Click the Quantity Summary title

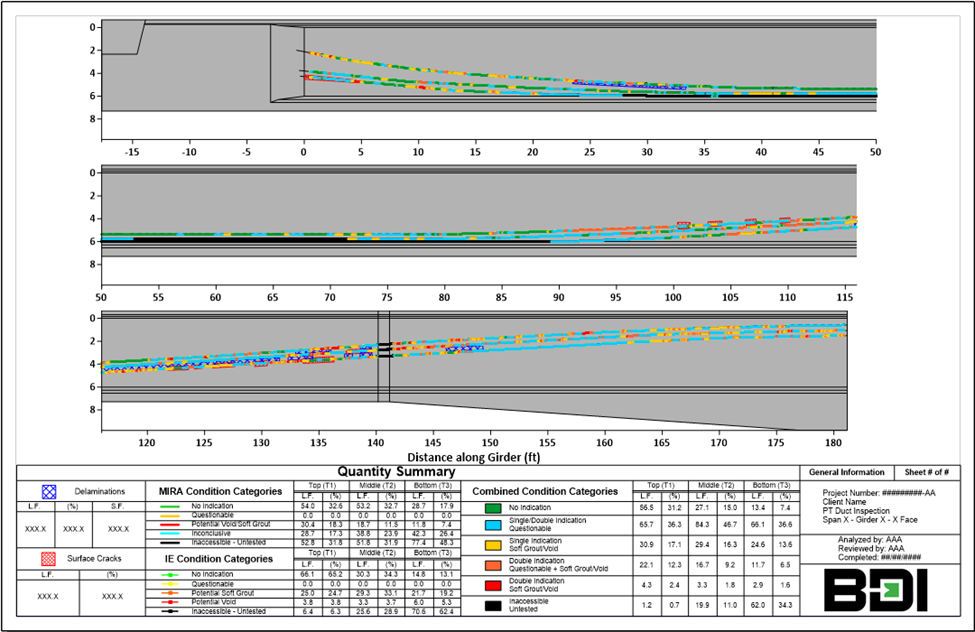[396, 472]
